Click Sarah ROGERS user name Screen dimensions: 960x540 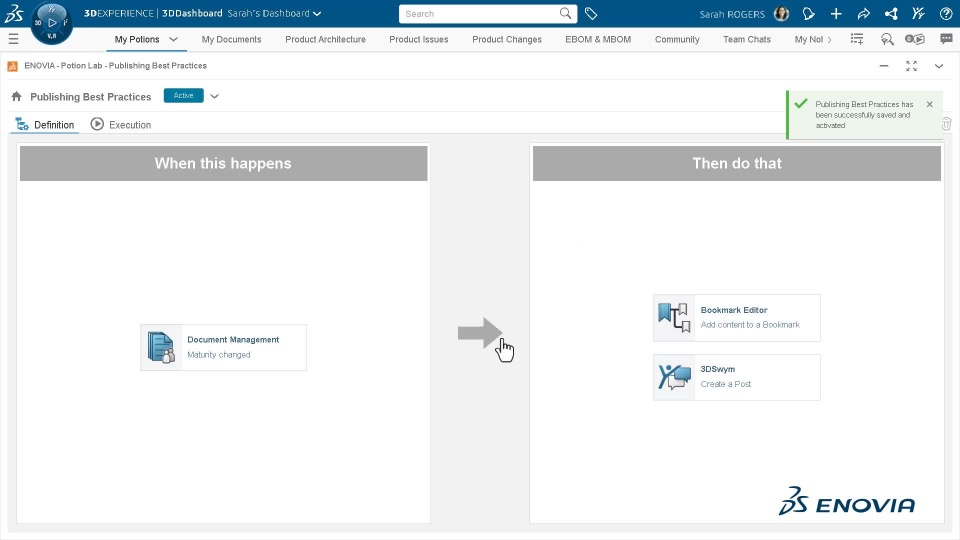pyautogui.click(x=732, y=13)
